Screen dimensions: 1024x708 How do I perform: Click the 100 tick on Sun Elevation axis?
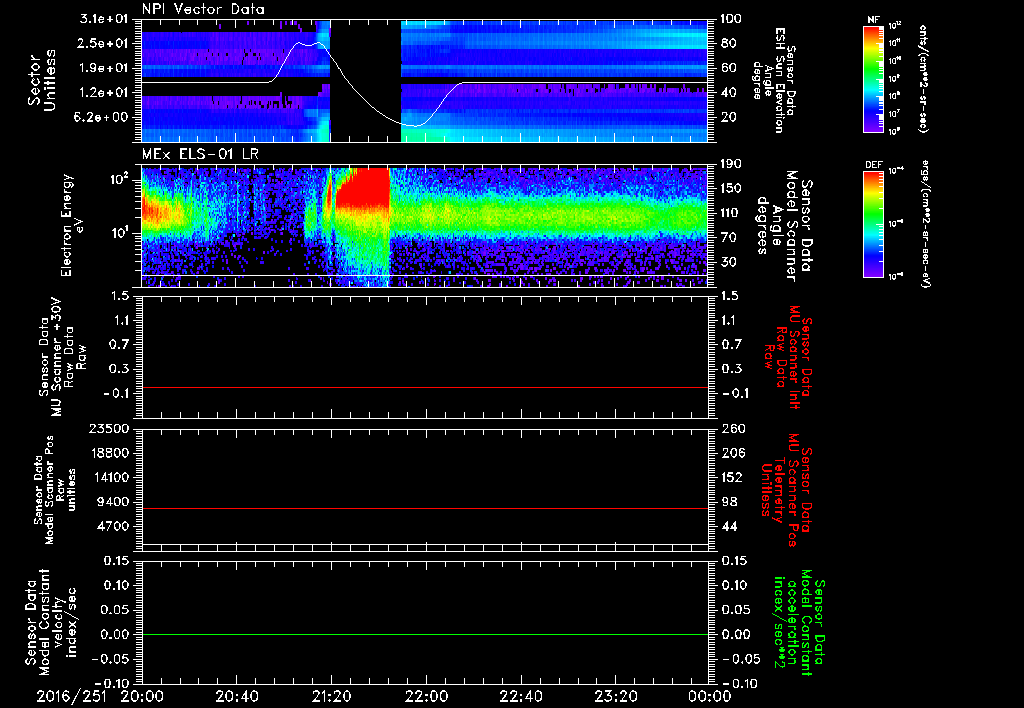(732, 19)
